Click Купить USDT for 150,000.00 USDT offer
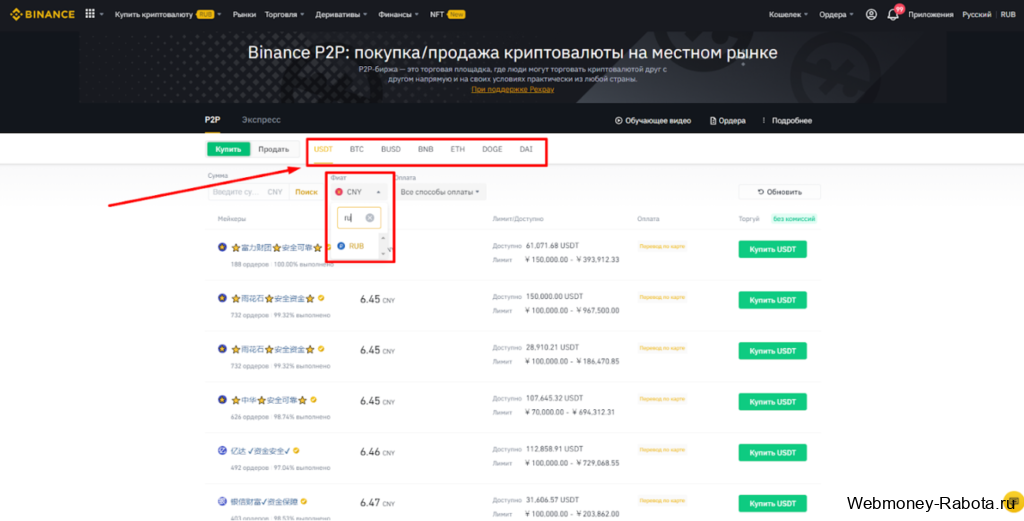 [x=773, y=300]
